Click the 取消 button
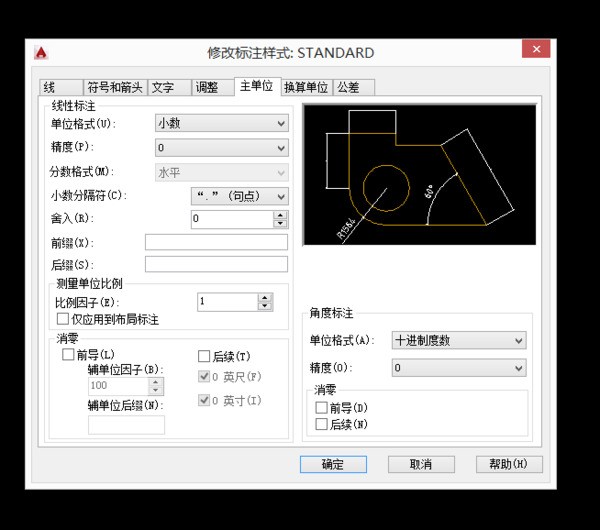Image resolution: width=600 pixels, height=530 pixels. [x=421, y=464]
